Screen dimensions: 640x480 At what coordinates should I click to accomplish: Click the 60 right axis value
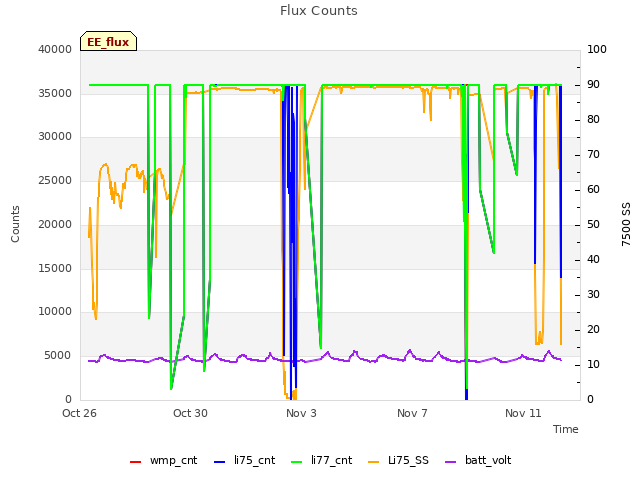coord(593,189)
